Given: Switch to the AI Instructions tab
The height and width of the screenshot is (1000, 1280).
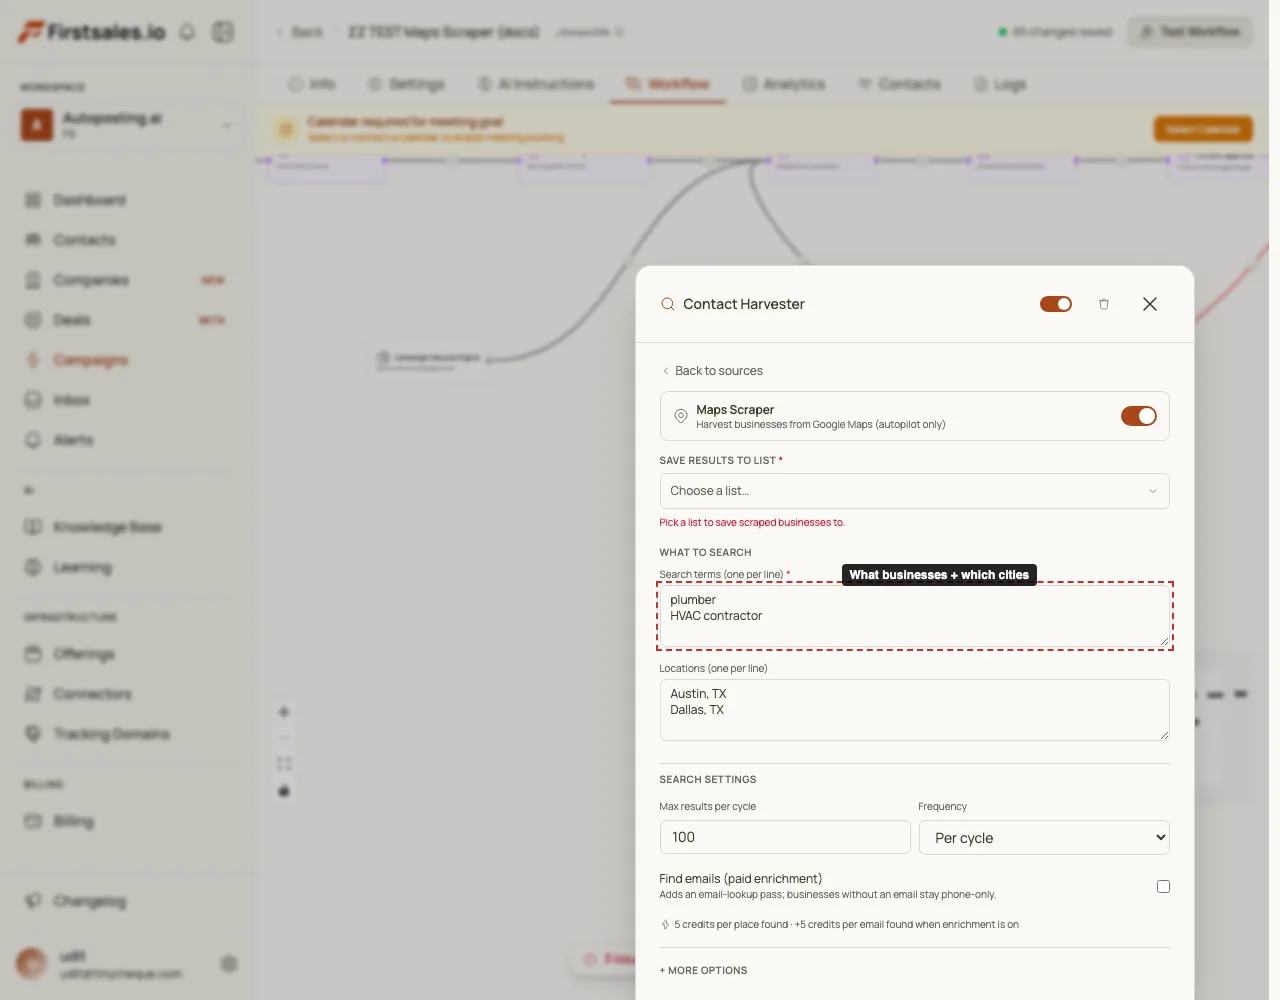Looking at the screenshot, I should [x=536, y=84].
